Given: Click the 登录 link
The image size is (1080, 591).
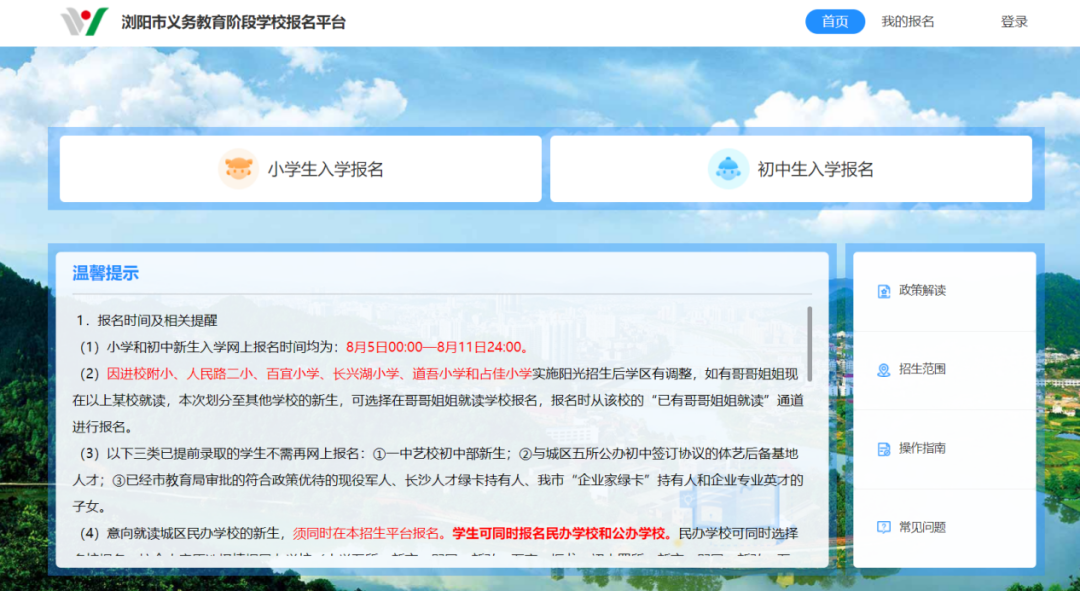Looking at the screenshot, I should pyautogui.click(x=1014, y=21).
